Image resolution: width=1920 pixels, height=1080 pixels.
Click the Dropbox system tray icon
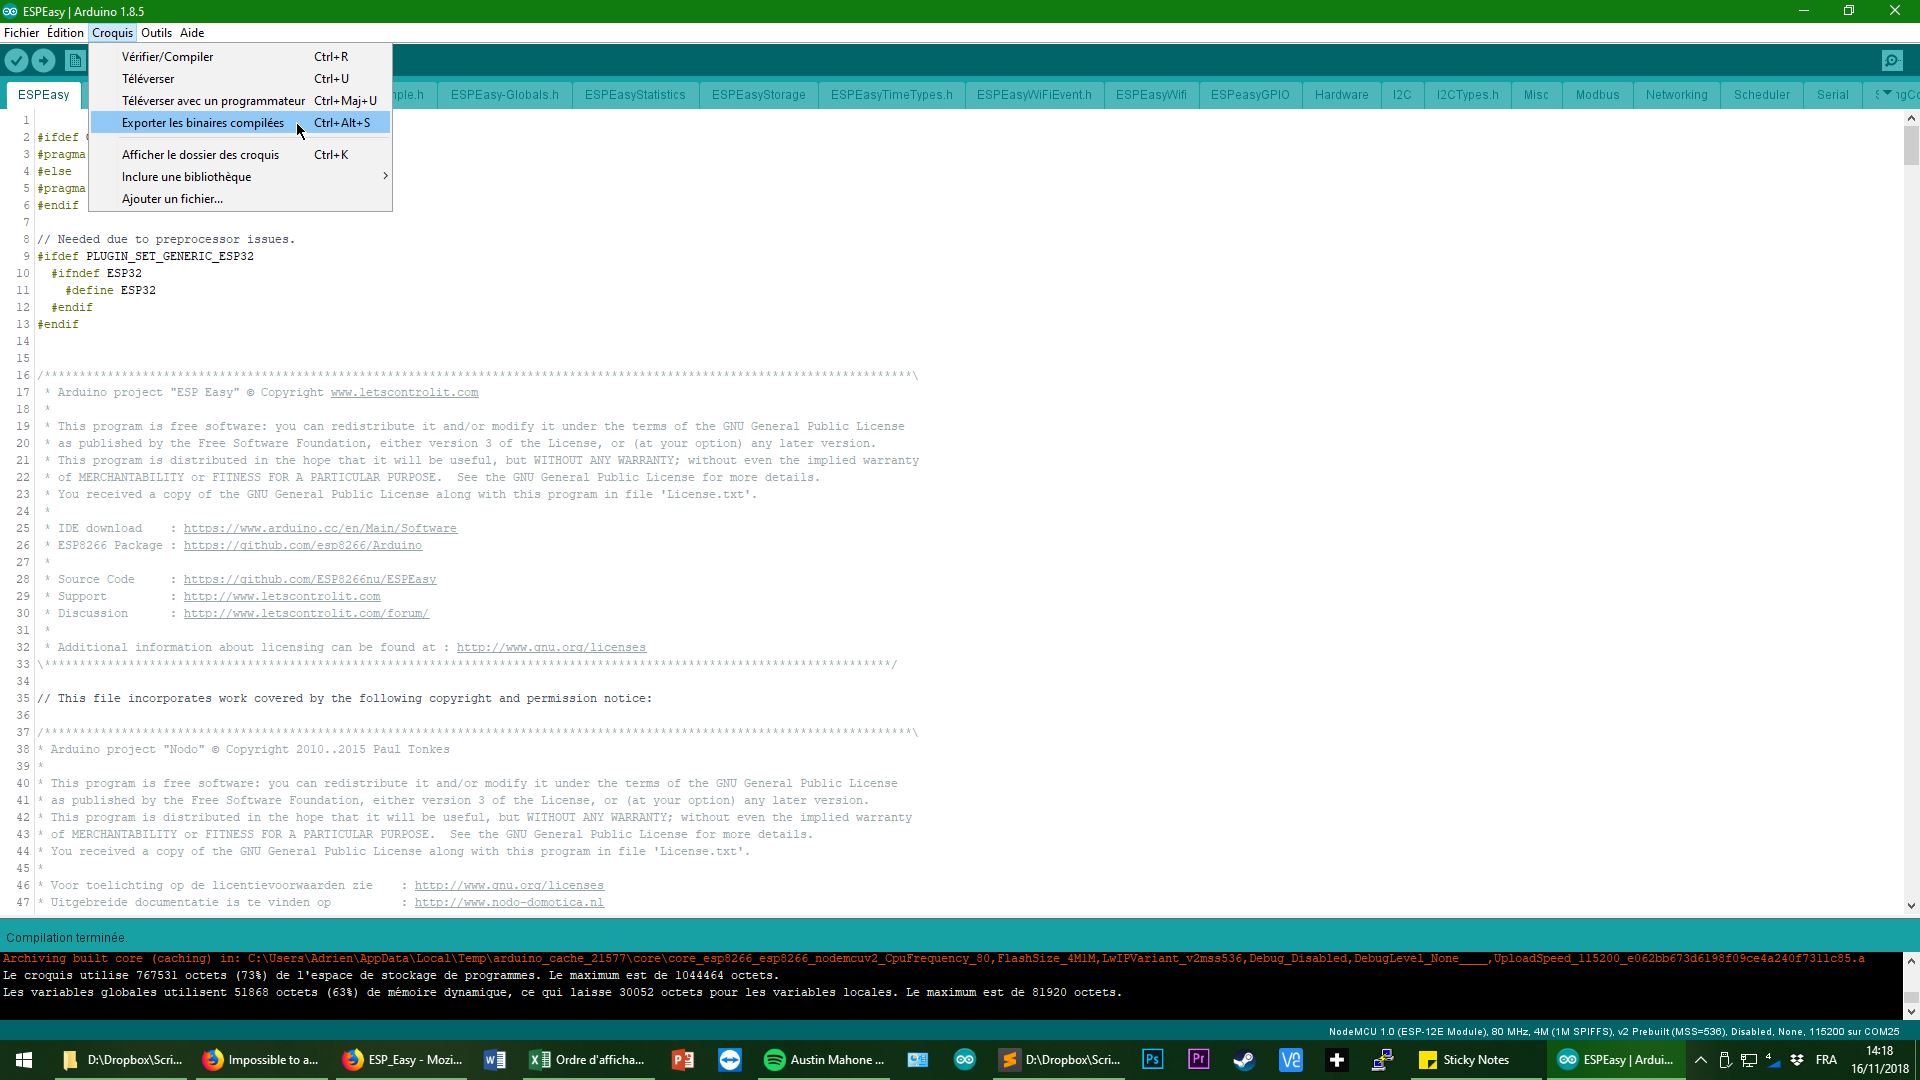pyautogui.click(x=1796, y=1060)
